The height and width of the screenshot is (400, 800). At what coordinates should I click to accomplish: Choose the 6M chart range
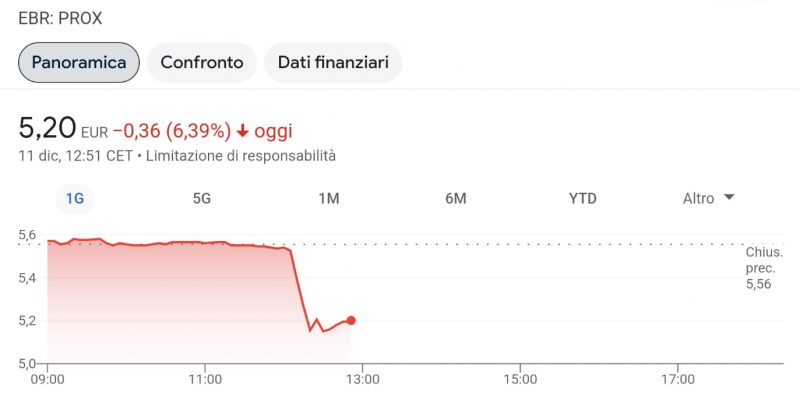click(x=456, y=198)
